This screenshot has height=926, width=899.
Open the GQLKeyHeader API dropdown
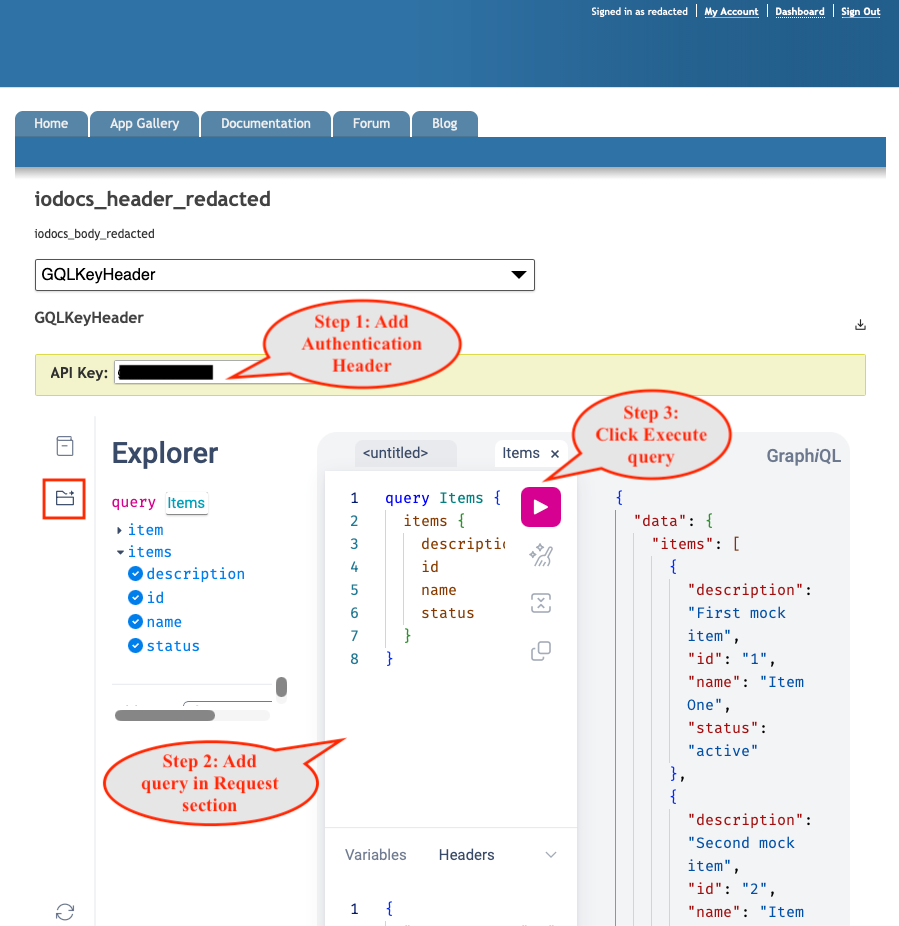(285, 275)
